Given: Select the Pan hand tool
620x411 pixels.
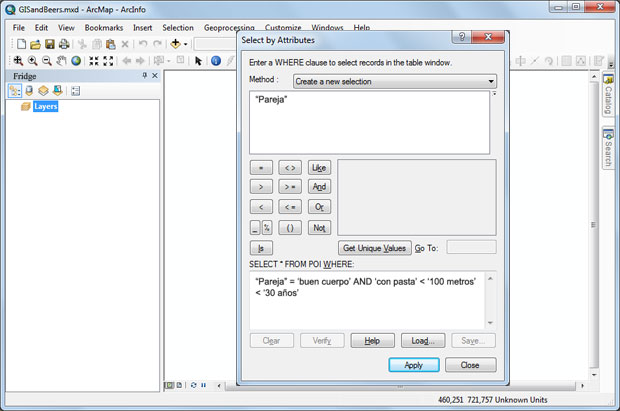Looking at the screenshot, I should pyautogui.click(x=61, y=61).
